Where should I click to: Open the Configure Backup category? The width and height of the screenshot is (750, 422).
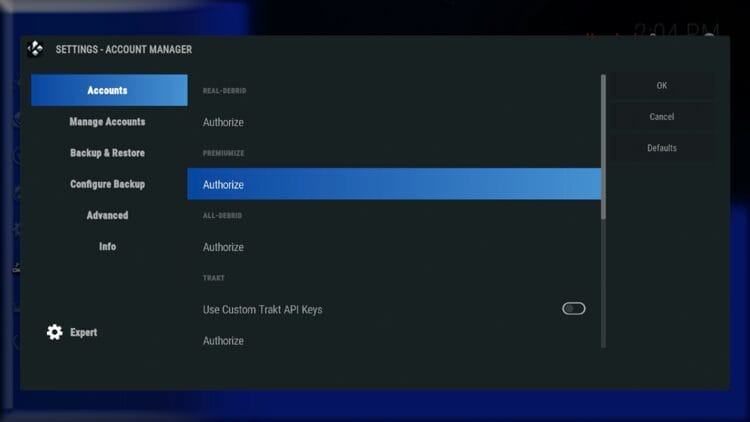pyautogui.click(x=107, y=184)
